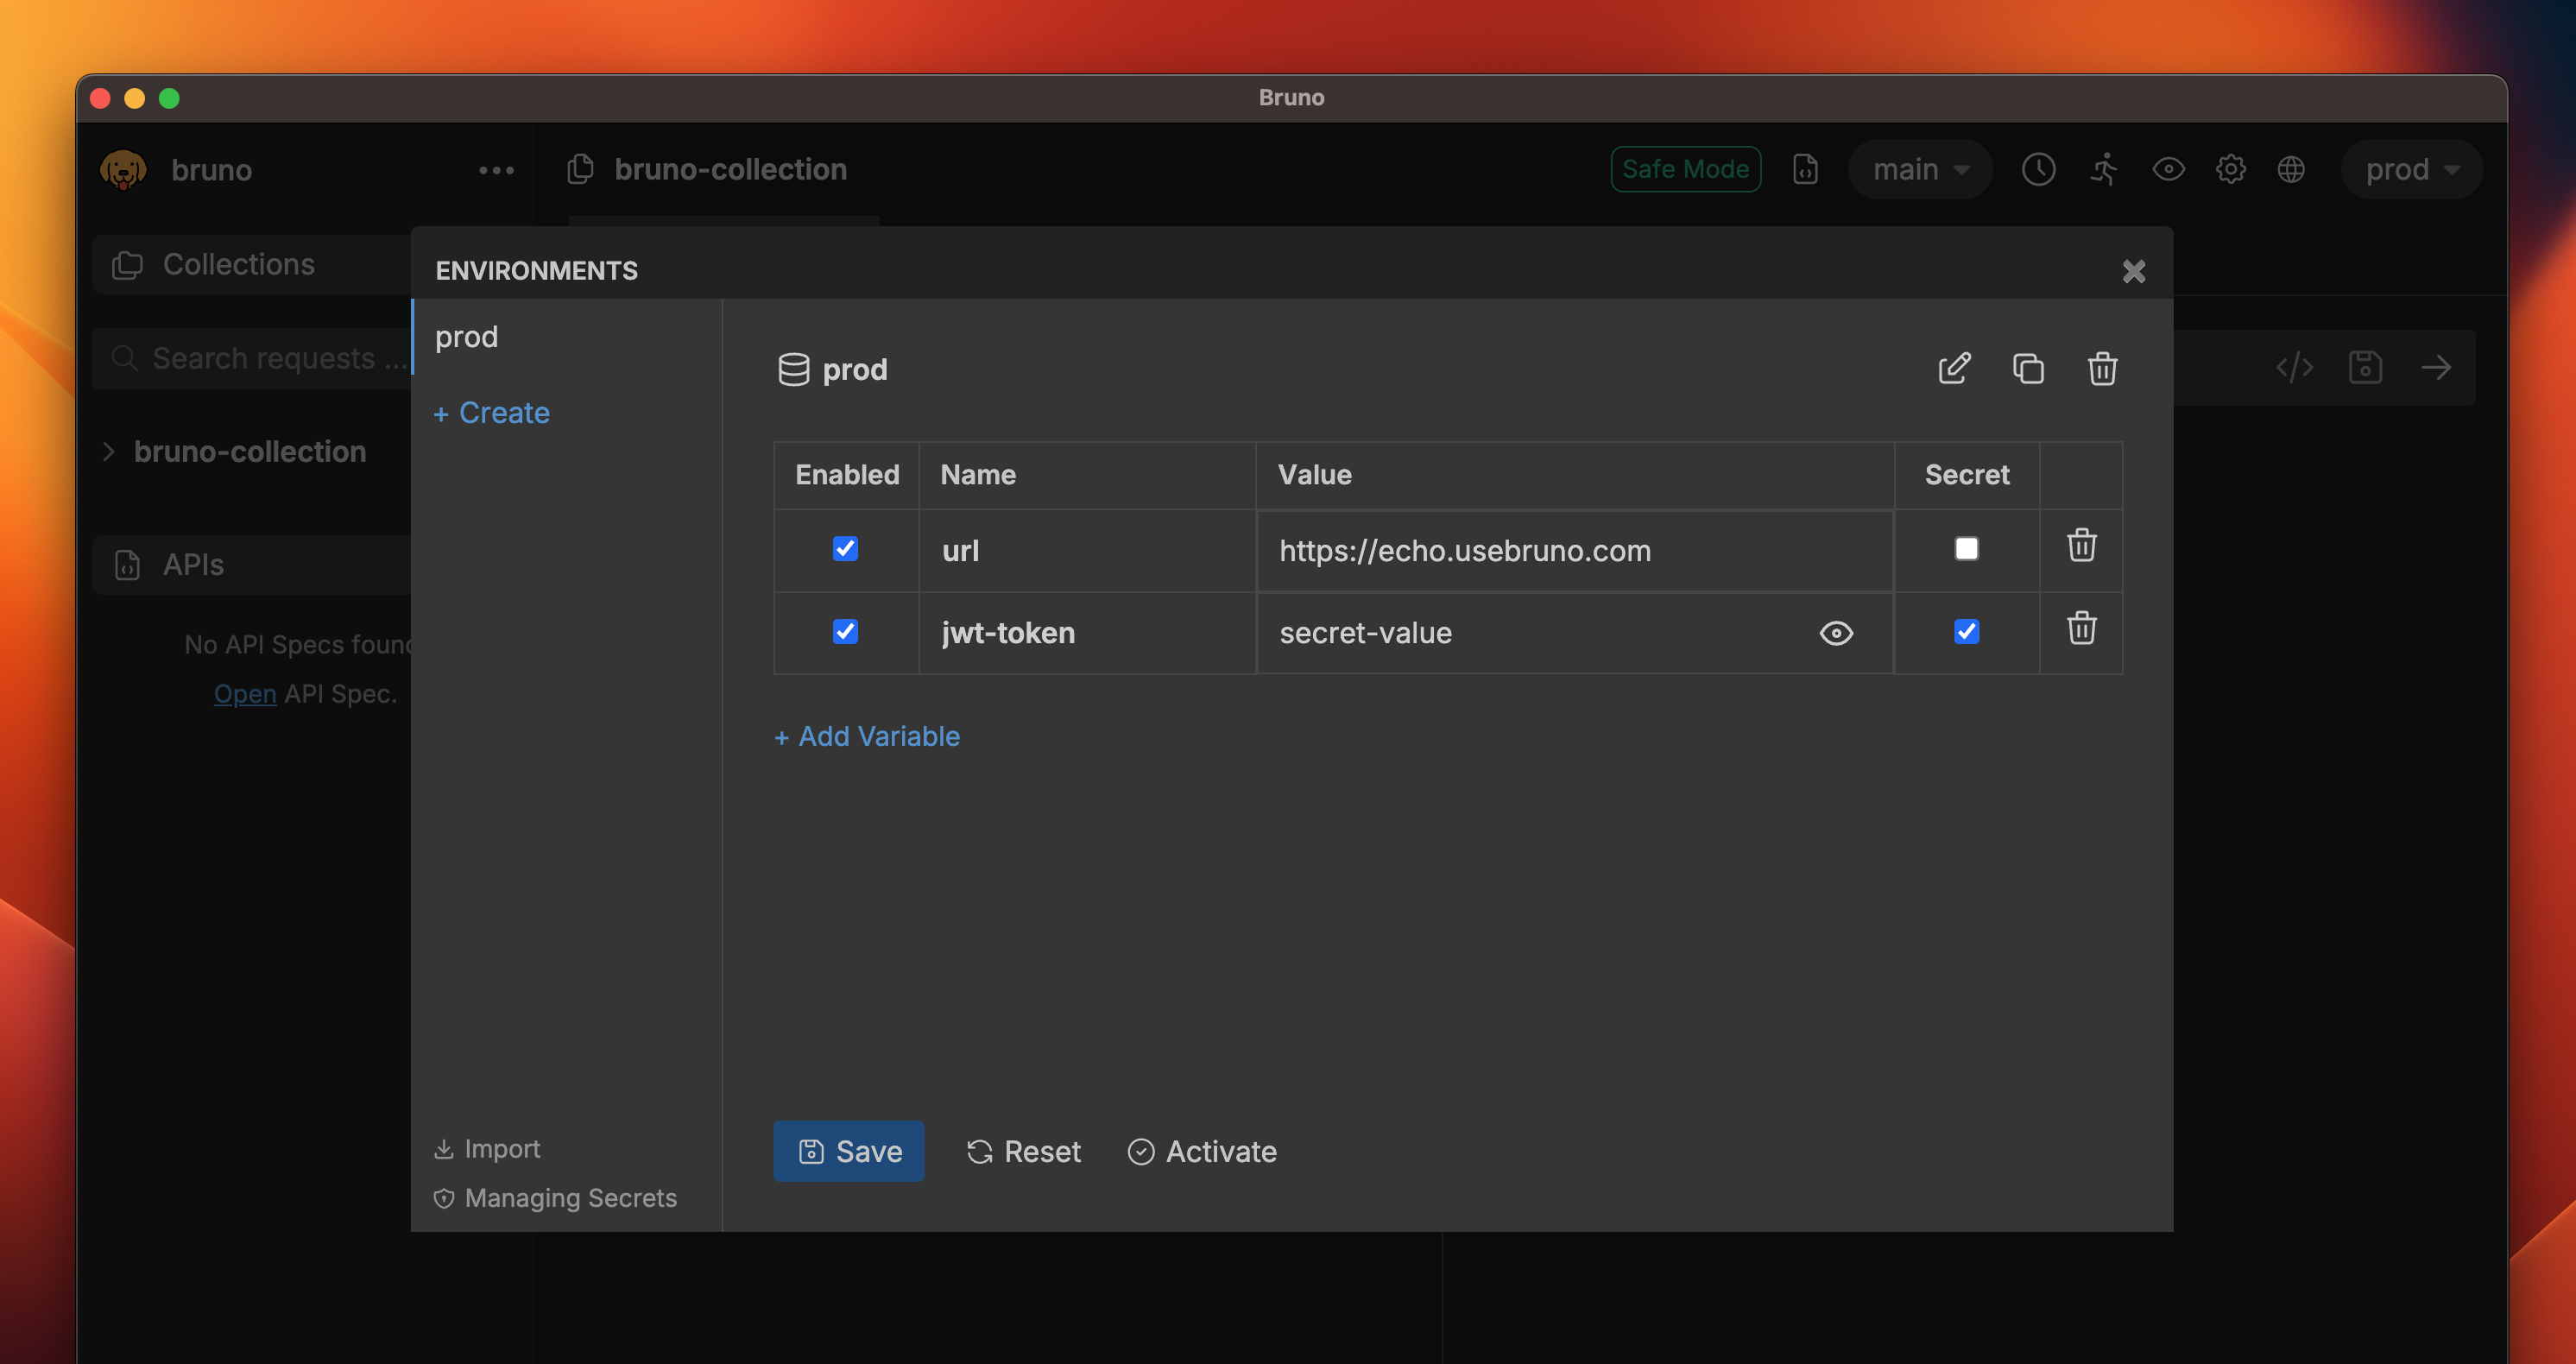Close the Environments dialog
2576x1364 pixels.
[x=2133, y=271]
